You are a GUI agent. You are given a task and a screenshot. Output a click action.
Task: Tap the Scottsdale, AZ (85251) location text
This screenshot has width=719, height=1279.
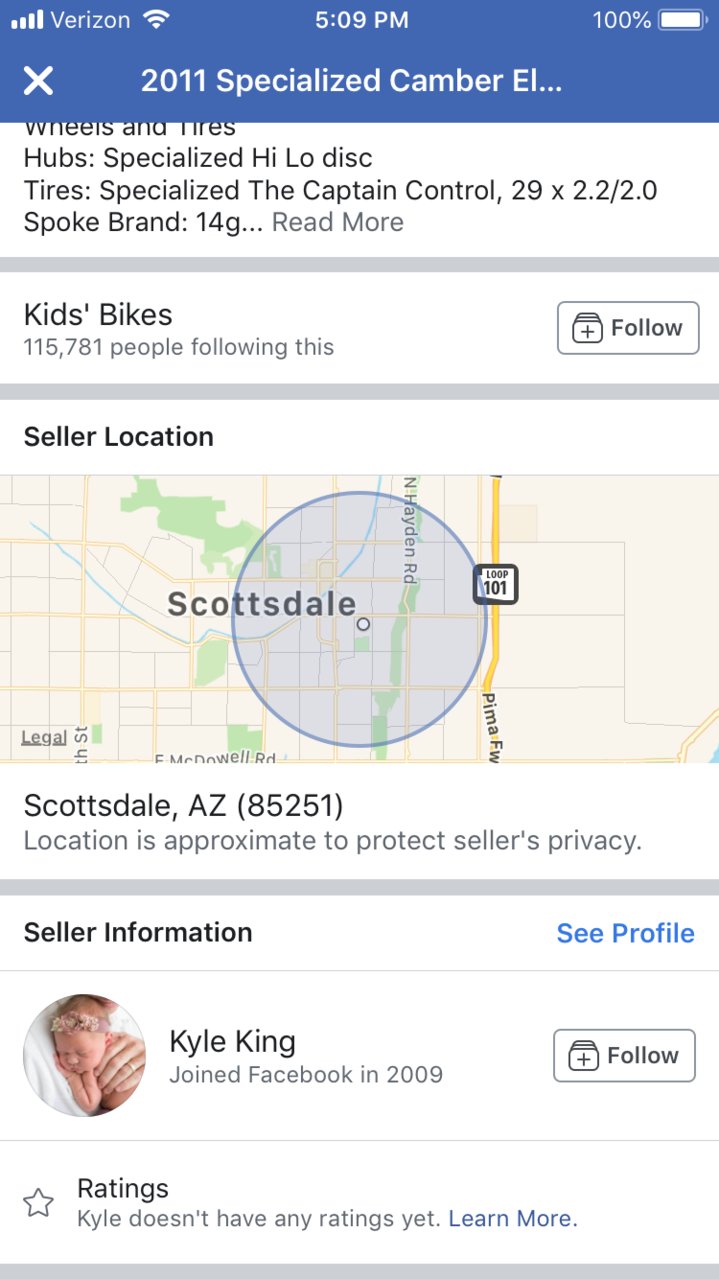(x=184, y=805)
